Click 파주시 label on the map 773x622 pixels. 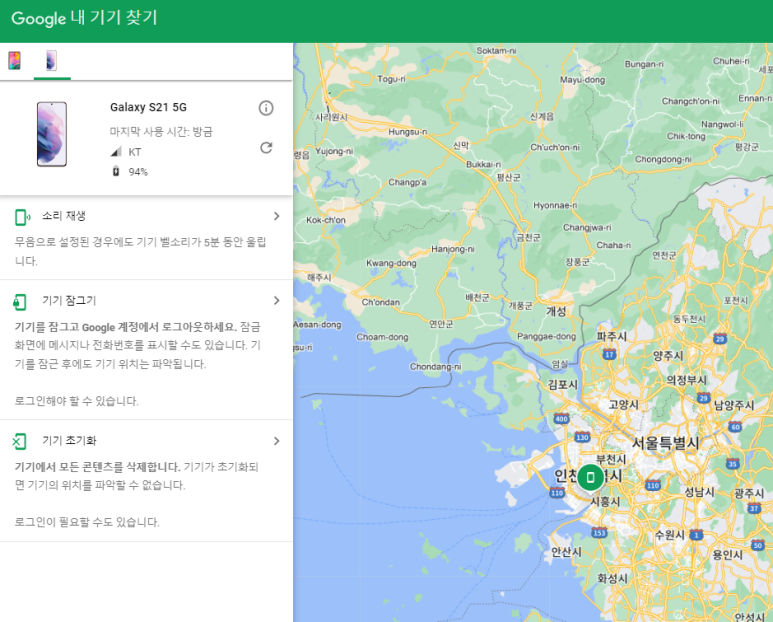612,336
